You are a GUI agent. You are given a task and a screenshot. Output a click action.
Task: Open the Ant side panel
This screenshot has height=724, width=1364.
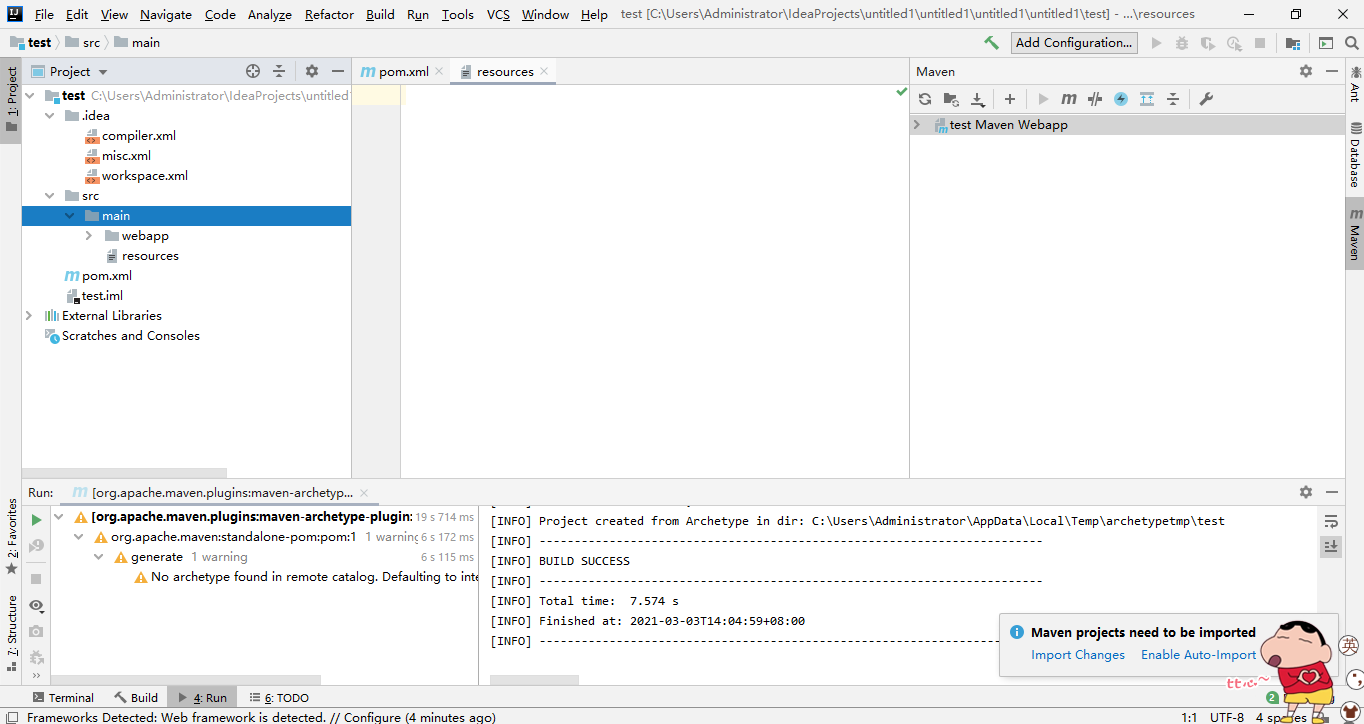click(1355, 84)
